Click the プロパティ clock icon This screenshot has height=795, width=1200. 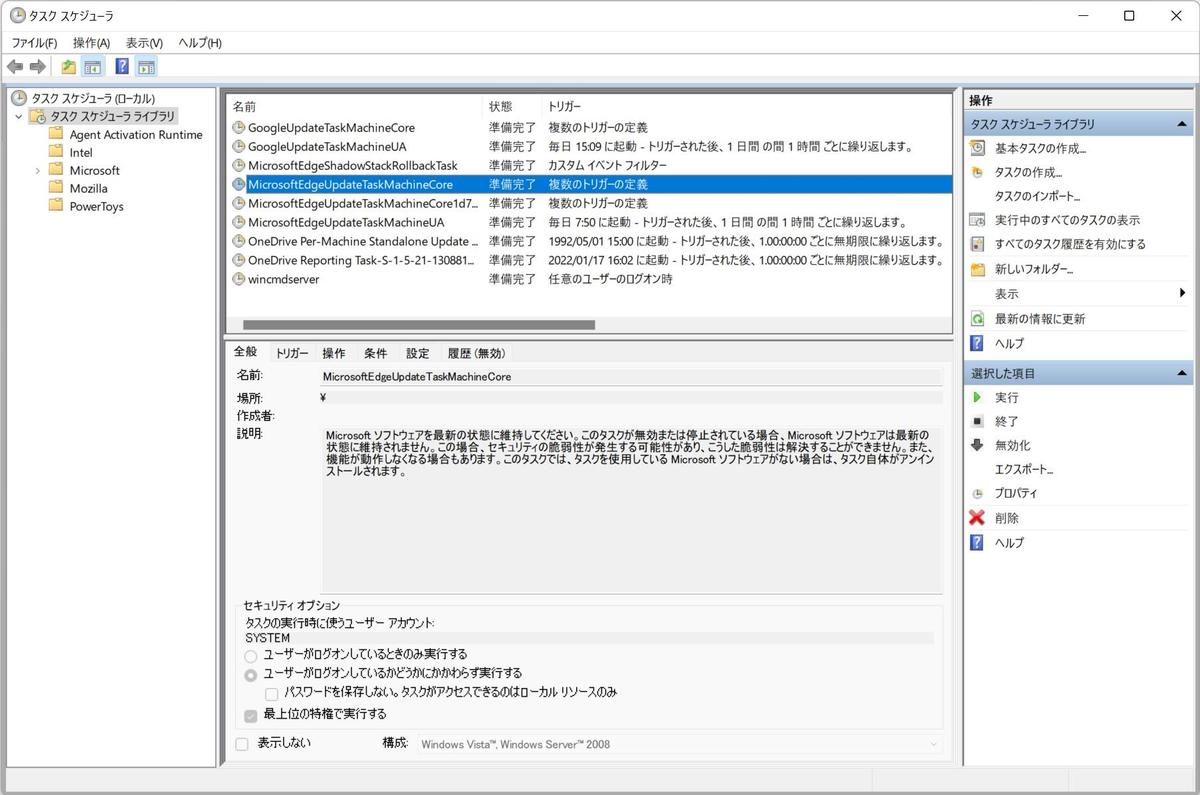tap(978, 494)
